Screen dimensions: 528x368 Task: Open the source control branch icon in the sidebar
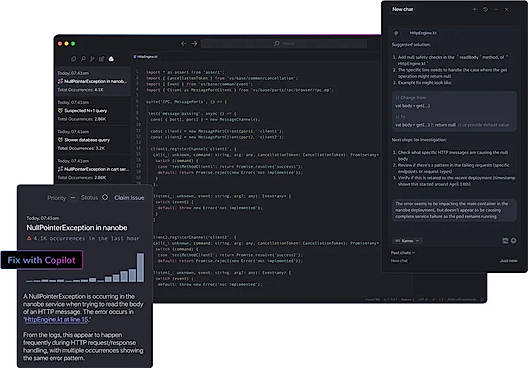pyautogui.click(x=92, y=59)
